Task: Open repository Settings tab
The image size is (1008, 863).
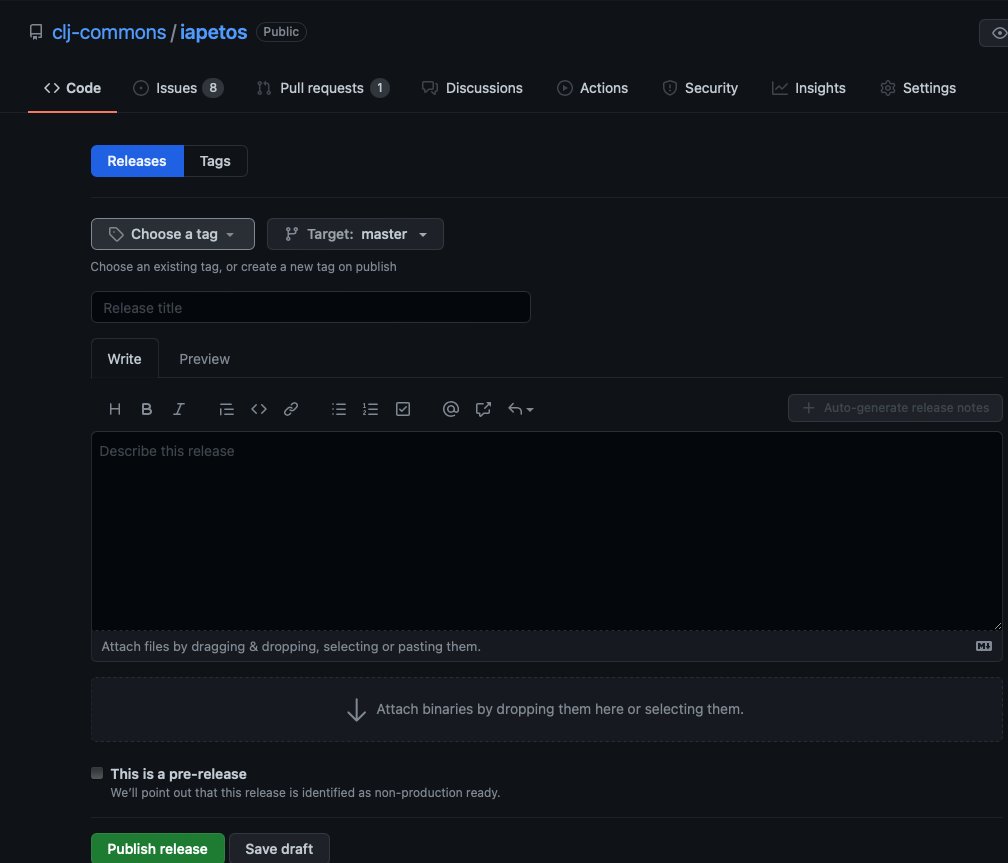Action: (x=917, y=88)
